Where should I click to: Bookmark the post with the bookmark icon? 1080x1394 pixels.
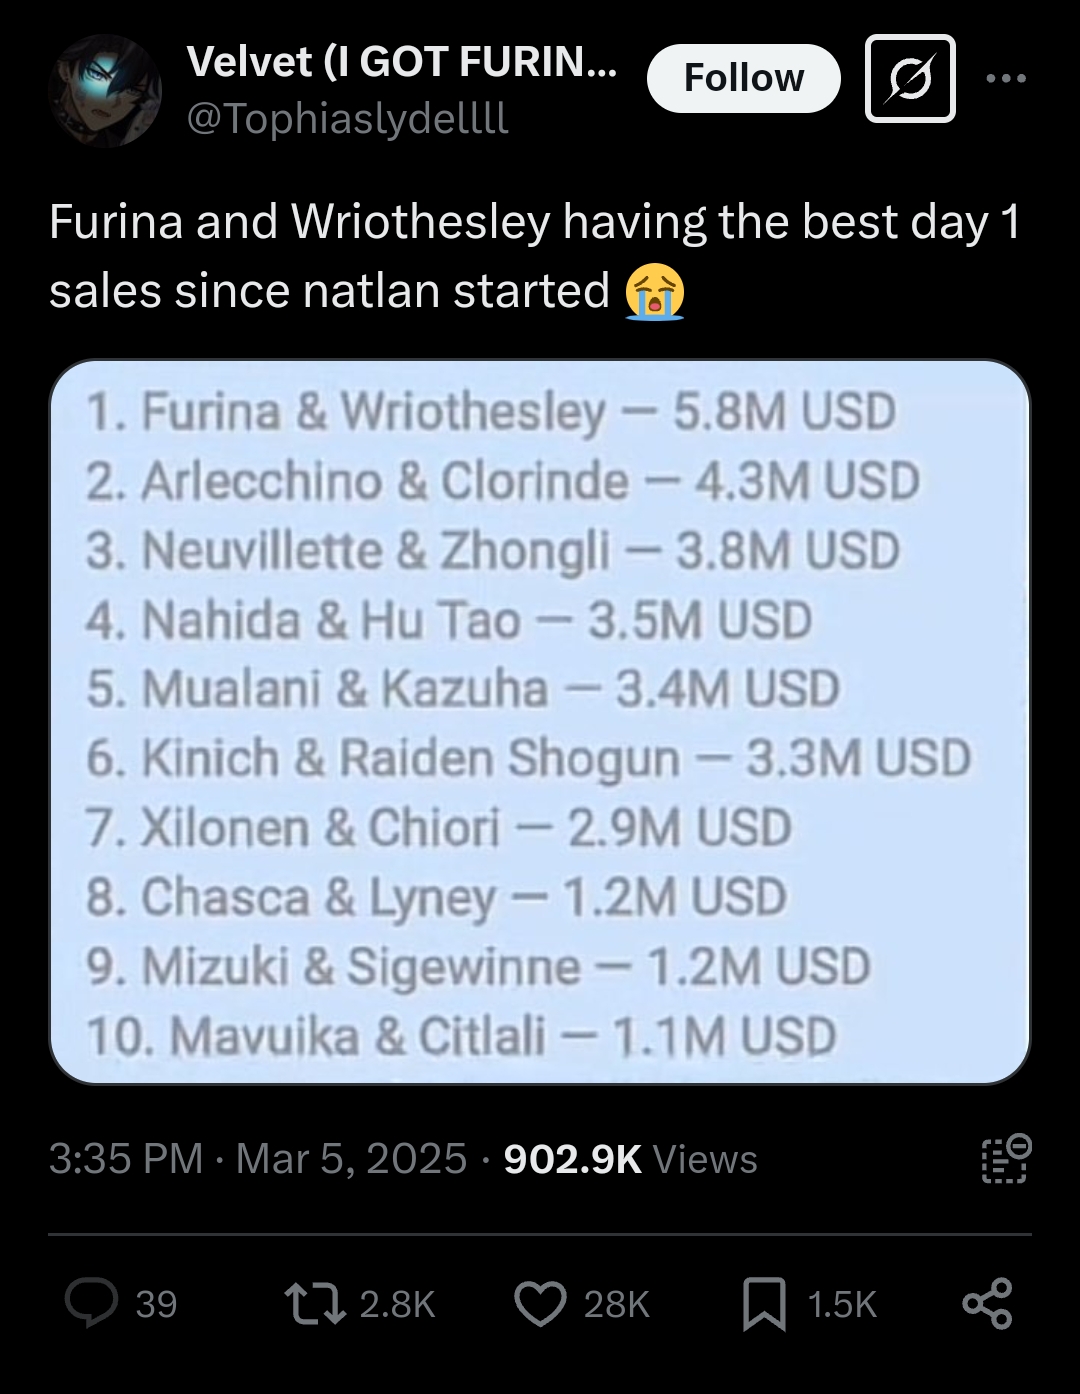[764, 1305]
